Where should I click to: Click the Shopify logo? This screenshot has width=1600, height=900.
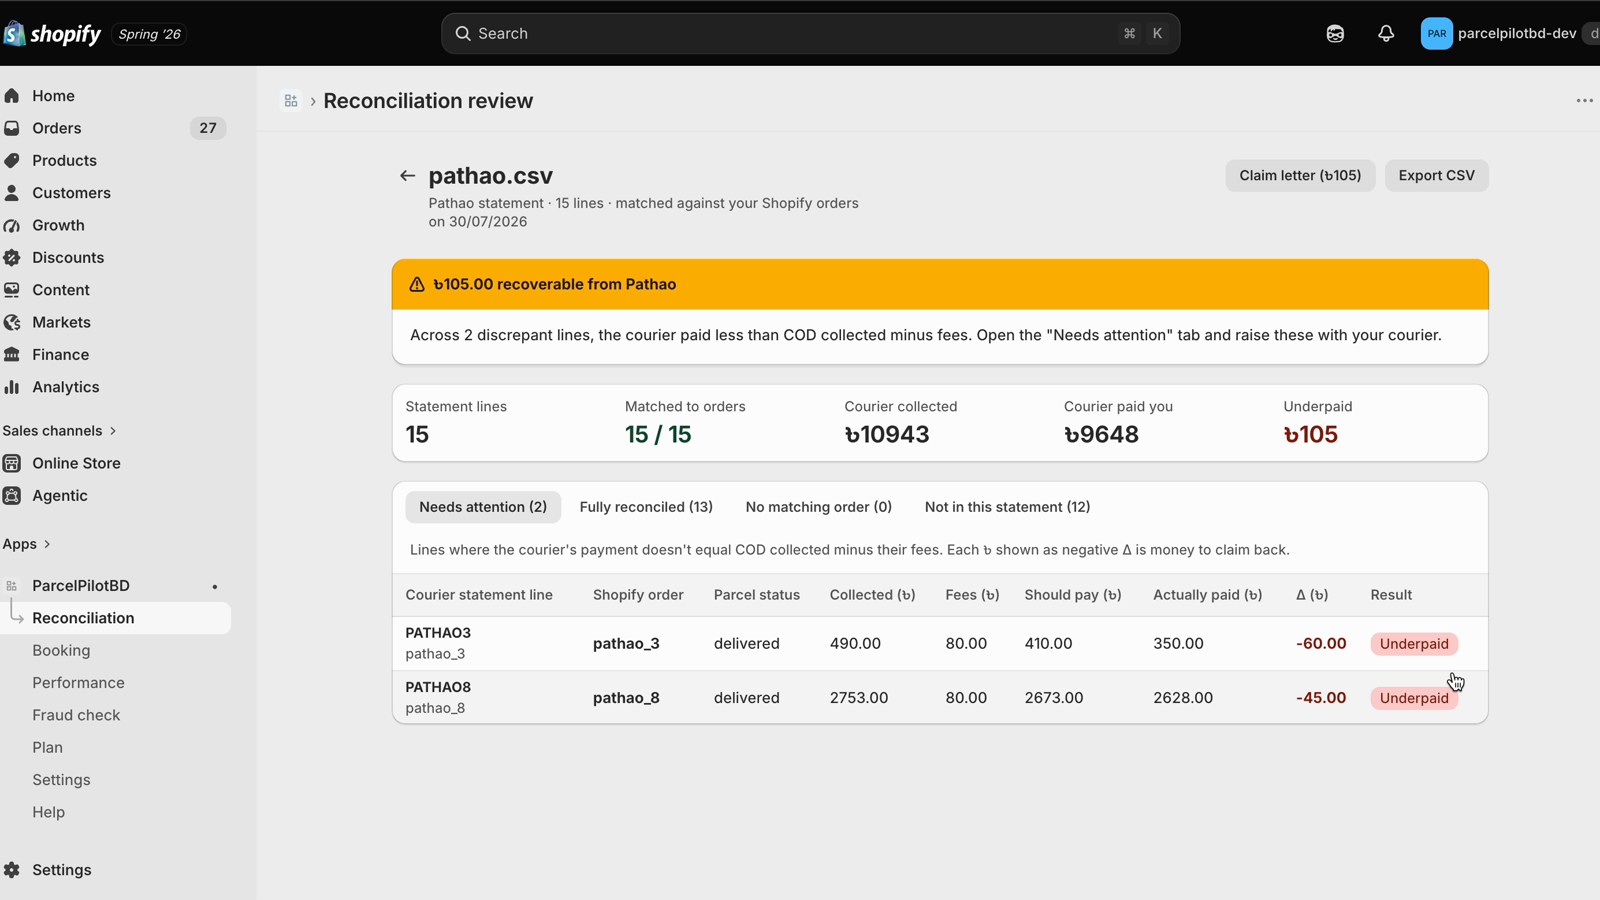click(52, 34)
